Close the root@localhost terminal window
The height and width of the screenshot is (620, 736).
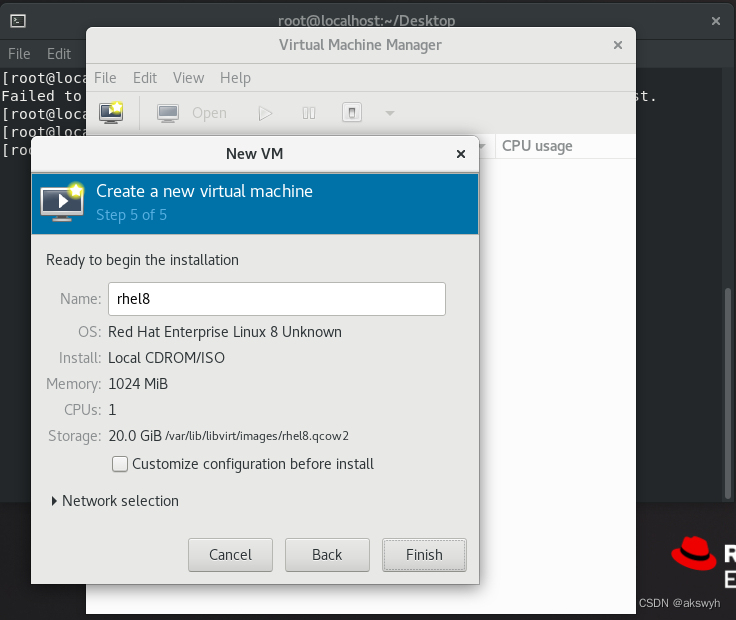click(715, 21)
